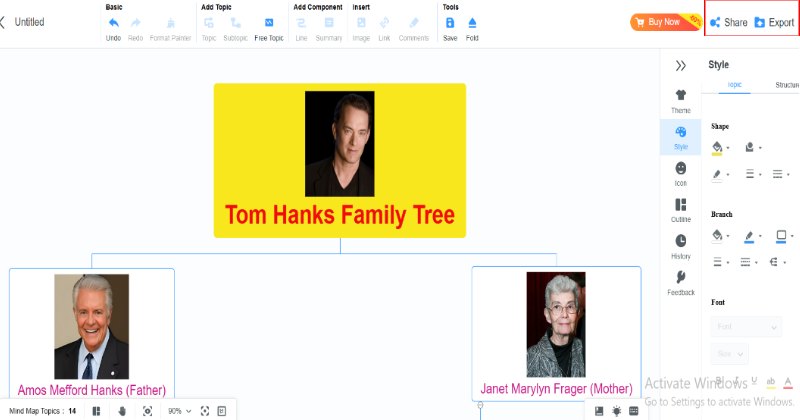
Task: Collapse the branch under the Mother node
Action: 480,405
